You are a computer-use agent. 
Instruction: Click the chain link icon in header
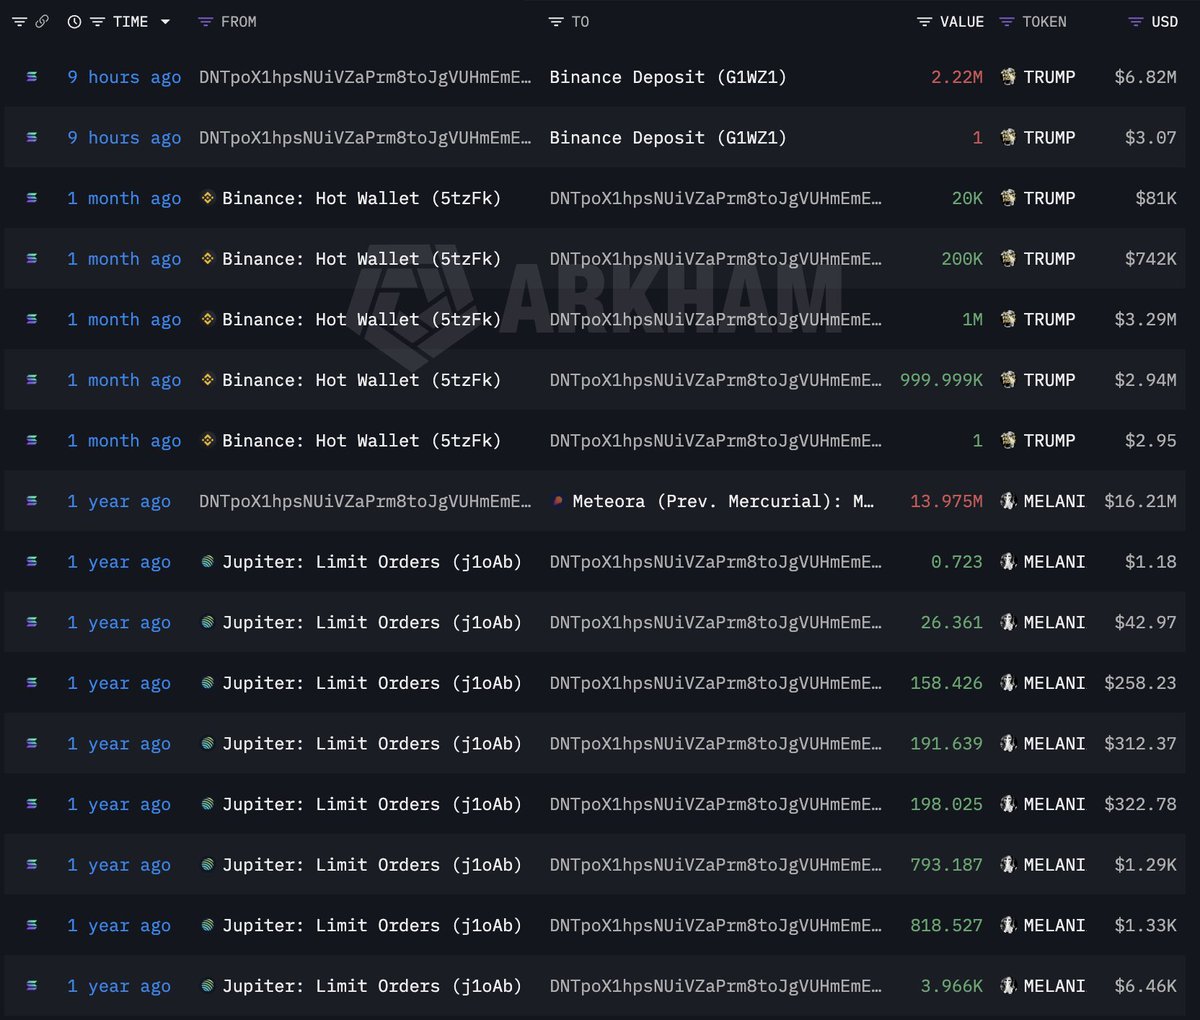click(42, 21)
